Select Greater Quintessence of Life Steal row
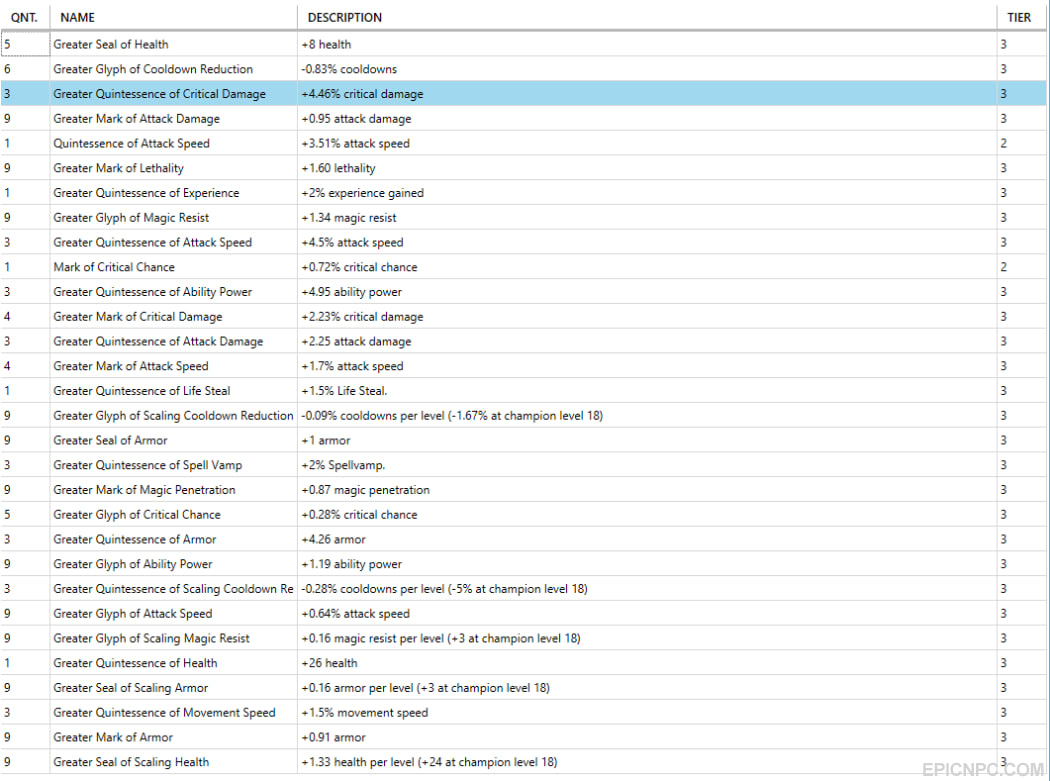This screenshot has width=1050, height=781. (x=523, y=390)
